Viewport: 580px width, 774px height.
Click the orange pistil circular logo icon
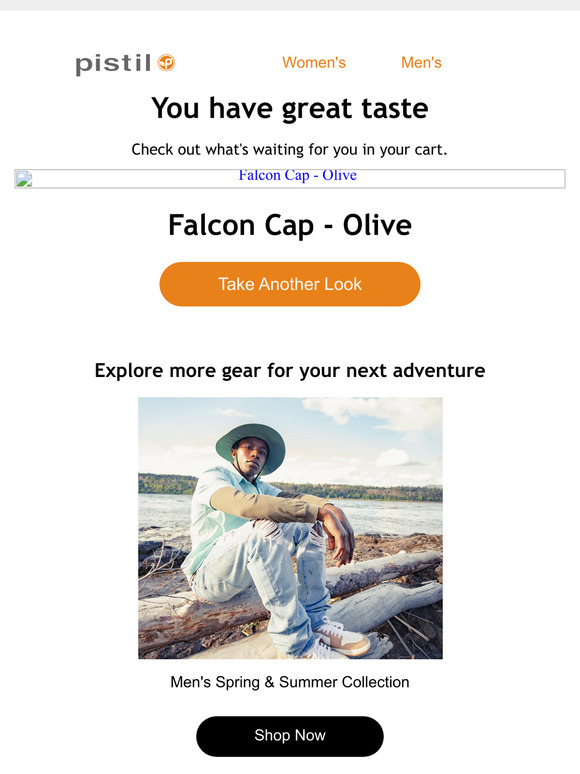coord(166,63)
